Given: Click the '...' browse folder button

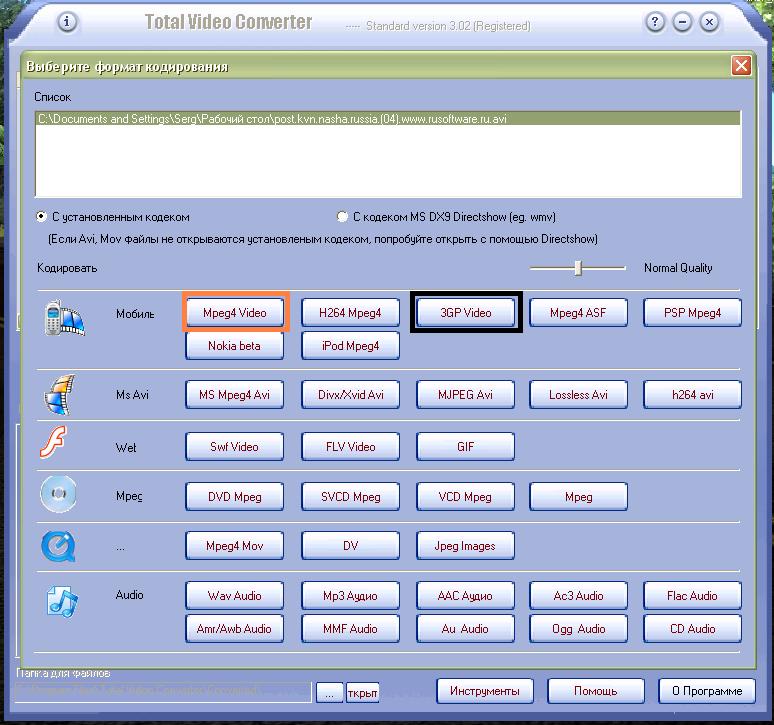Looking at the screenshot, I should tap(329, 692).
